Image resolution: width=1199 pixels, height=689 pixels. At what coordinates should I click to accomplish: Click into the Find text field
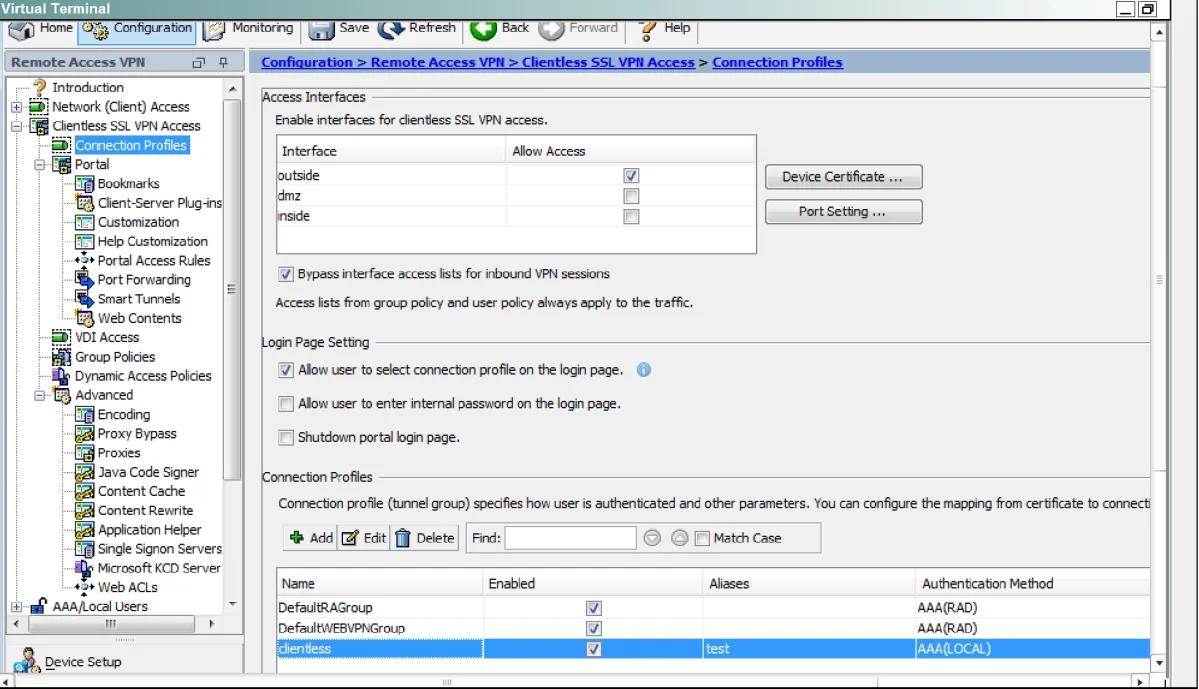(x=570, y=538)
